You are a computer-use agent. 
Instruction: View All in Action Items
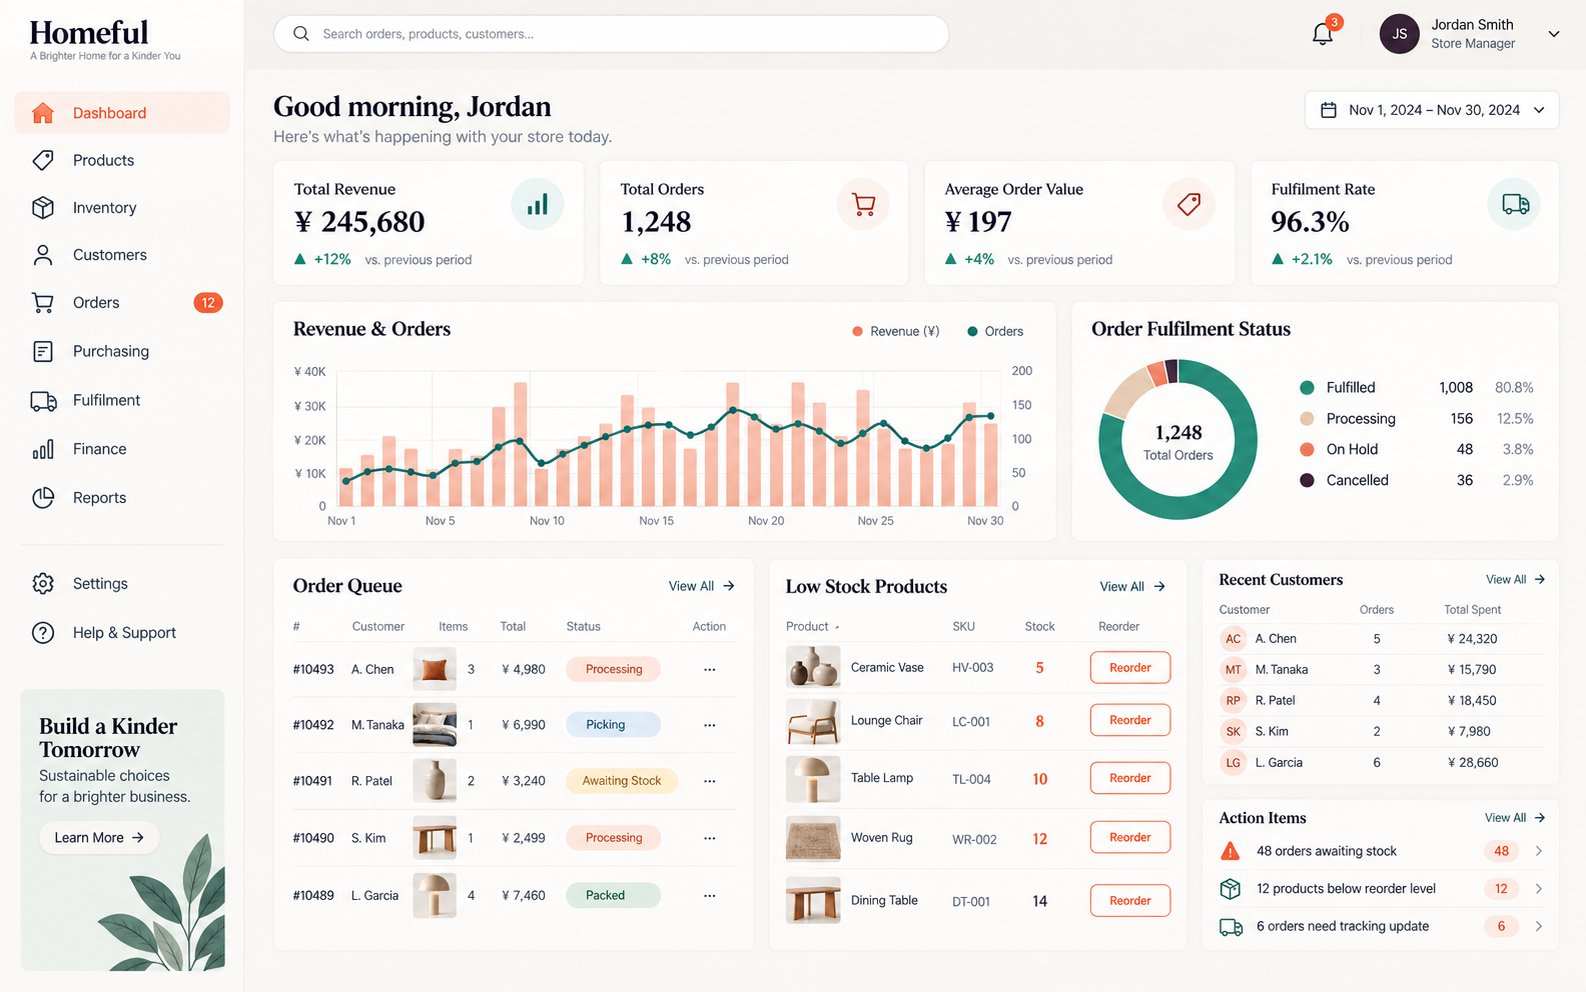click(1515, 817)
